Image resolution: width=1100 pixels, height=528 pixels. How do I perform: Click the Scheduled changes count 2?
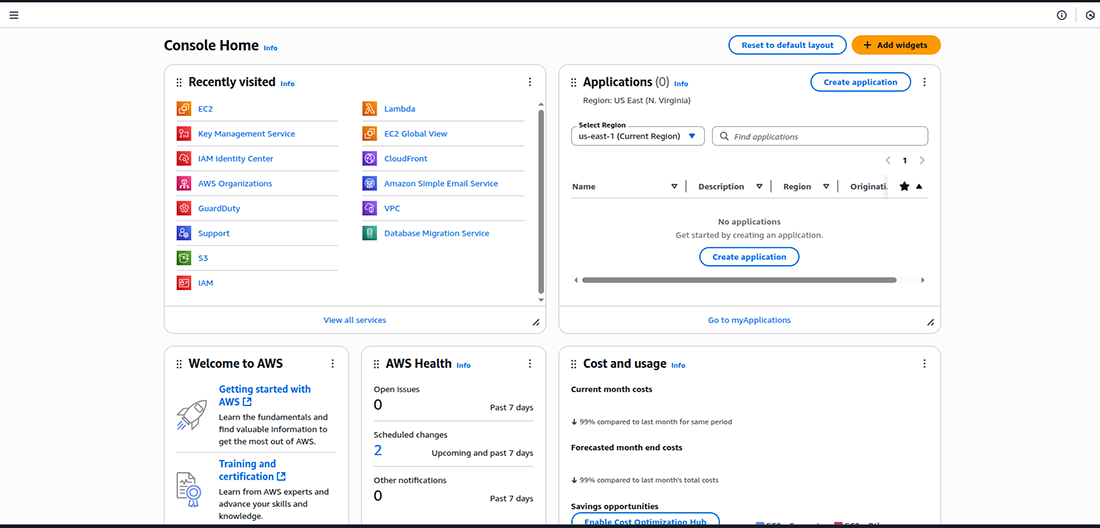point(378,450)
